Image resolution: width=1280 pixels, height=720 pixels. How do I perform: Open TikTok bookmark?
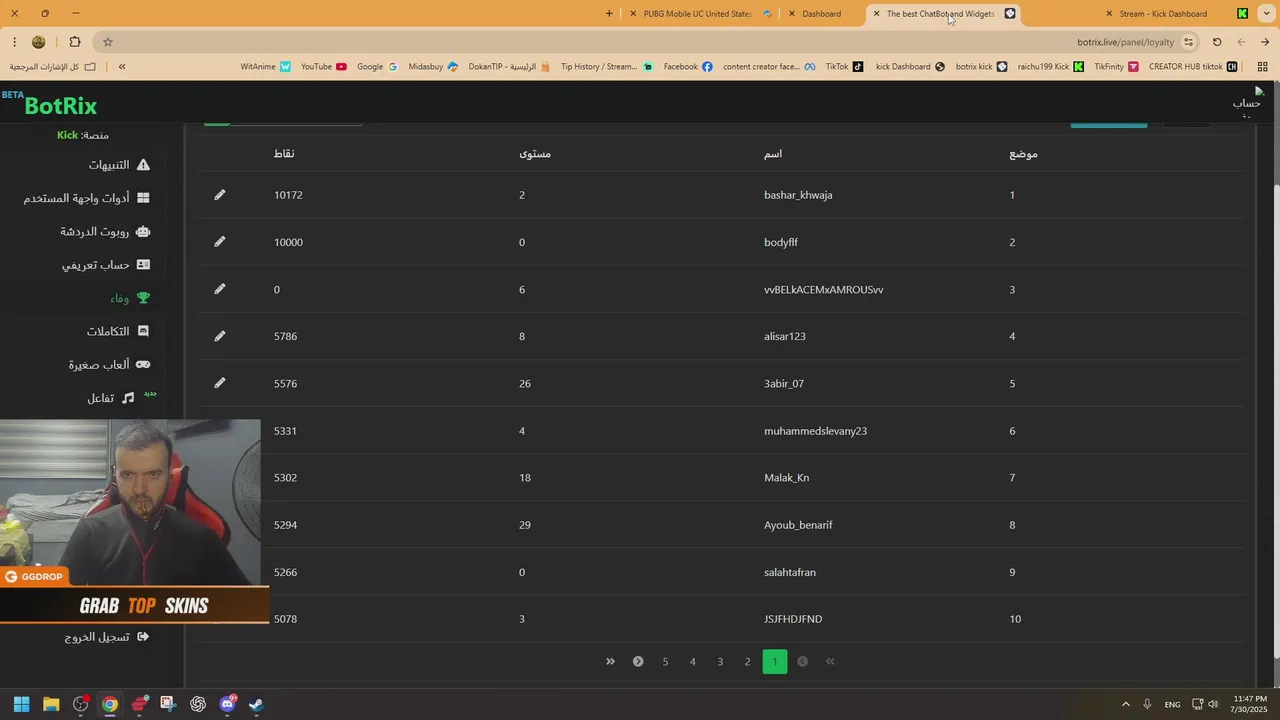tap(844, 67)
